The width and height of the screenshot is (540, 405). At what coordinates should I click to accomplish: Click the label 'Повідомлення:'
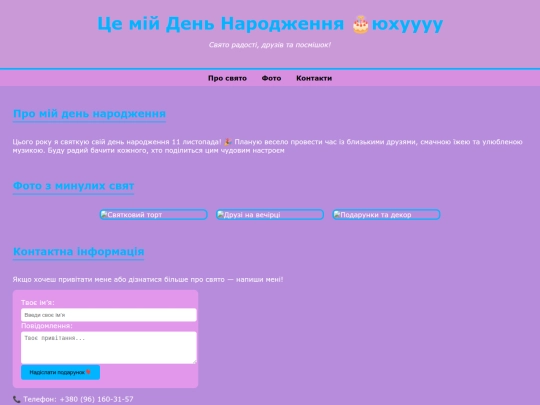point(47,326)
